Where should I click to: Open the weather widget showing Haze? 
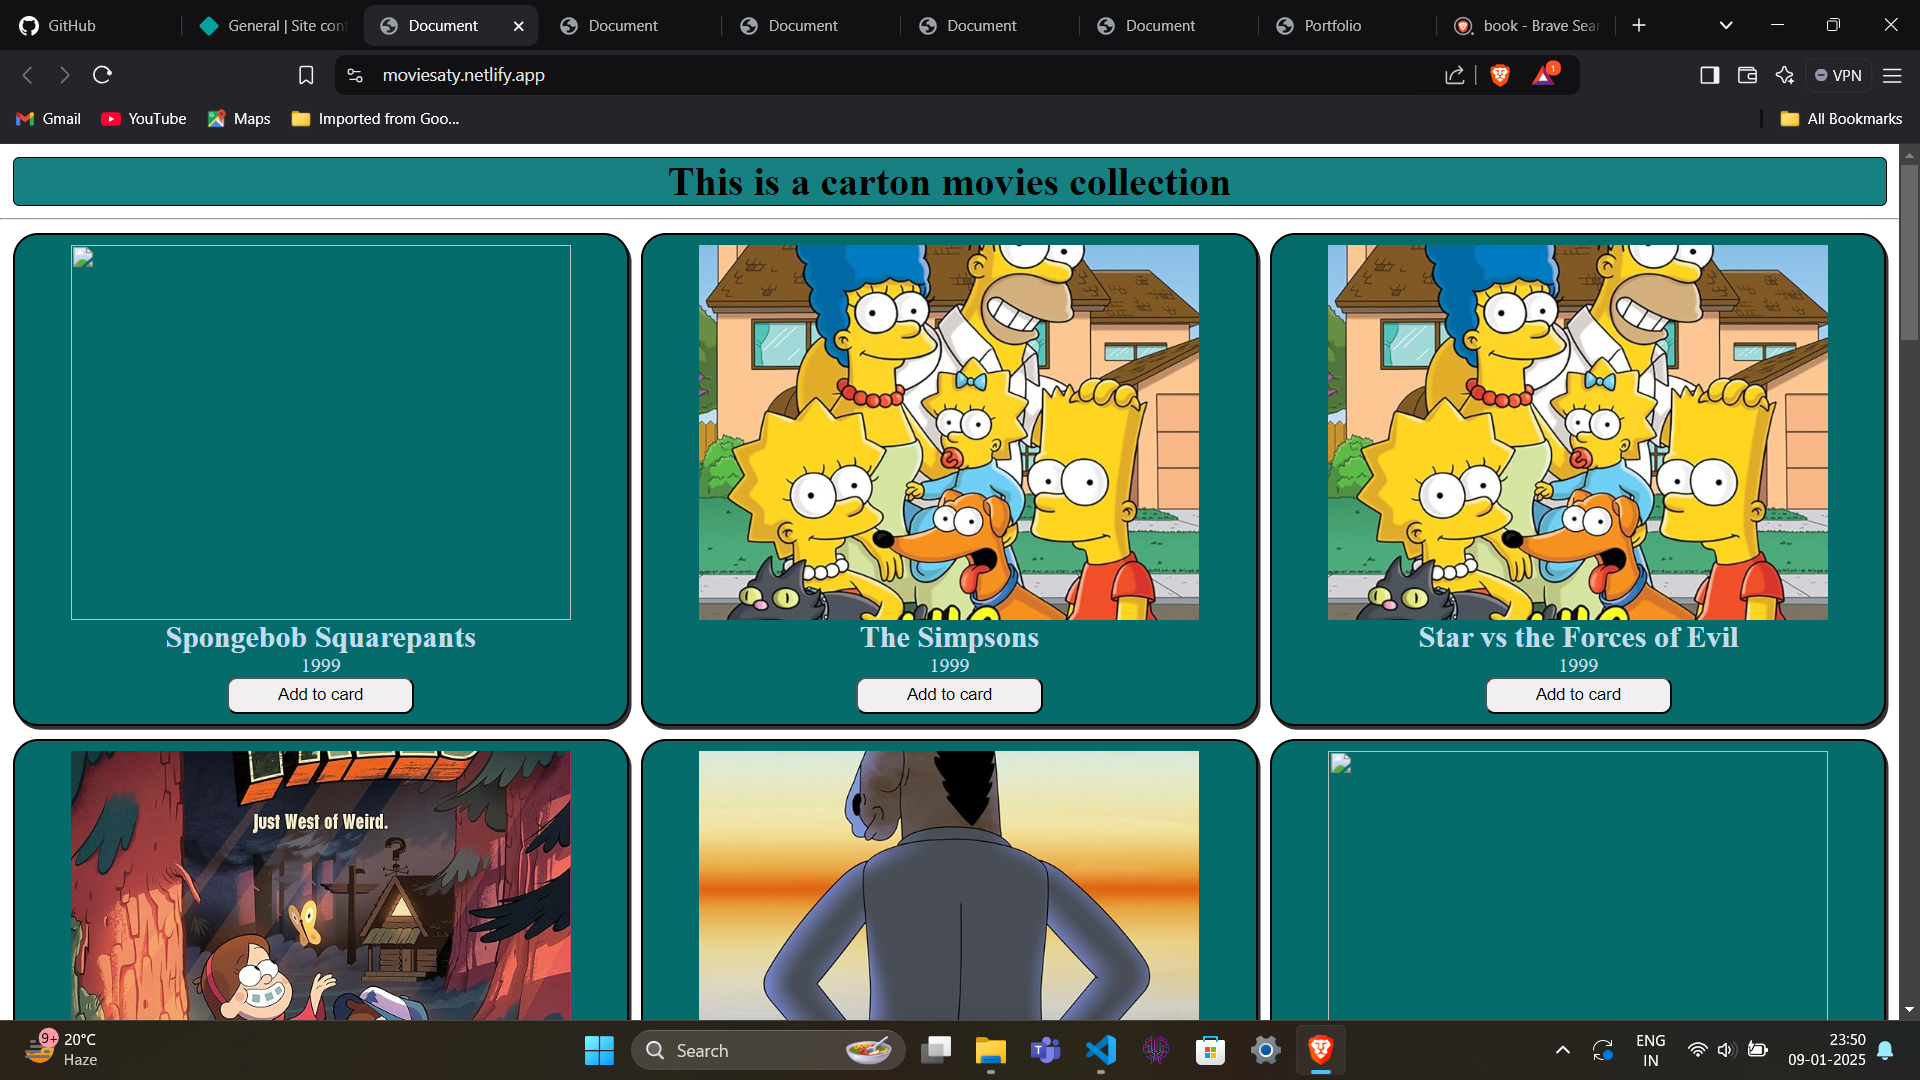(x=62, y=1050)
